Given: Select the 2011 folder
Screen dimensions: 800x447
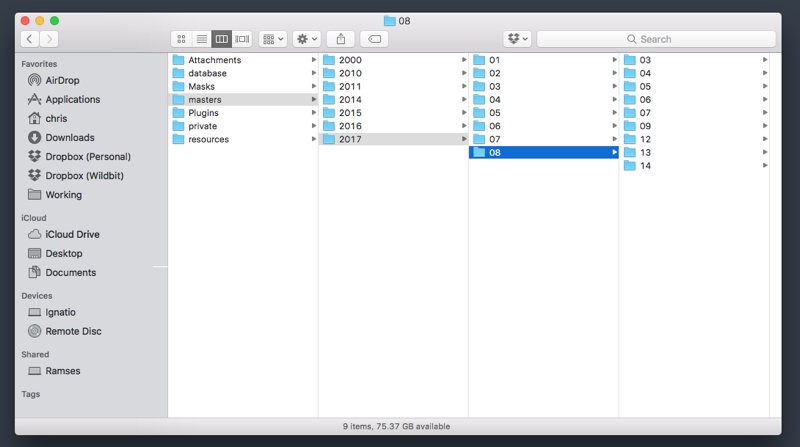Looking at the screenshot, I should [393, 86].
